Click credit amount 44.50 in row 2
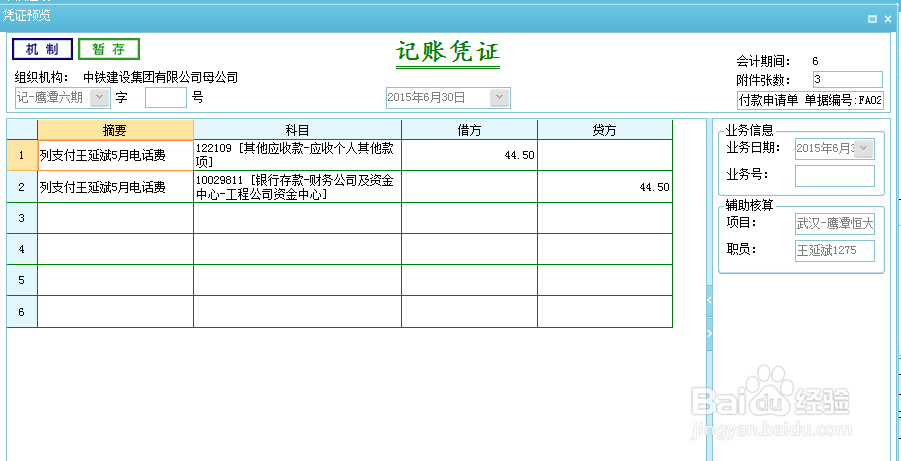Viewport: 901px width, 461px height. point(604,186)
